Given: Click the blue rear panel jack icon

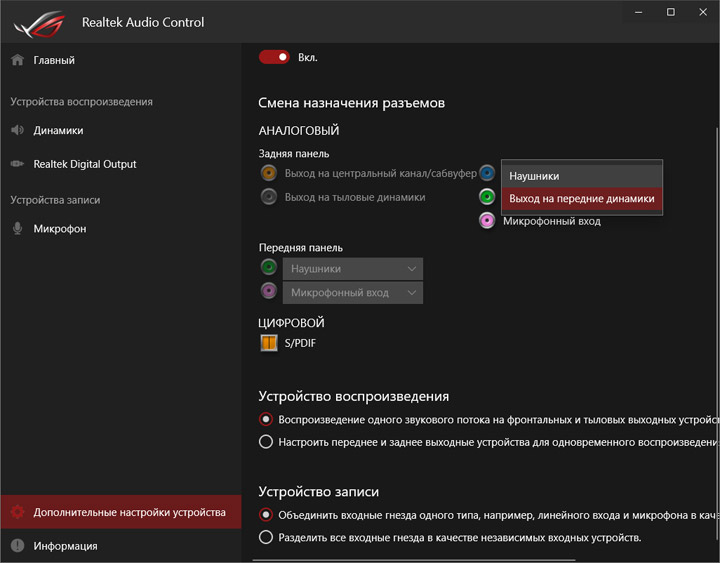Looking at the screenshot, I should [487, 173].
